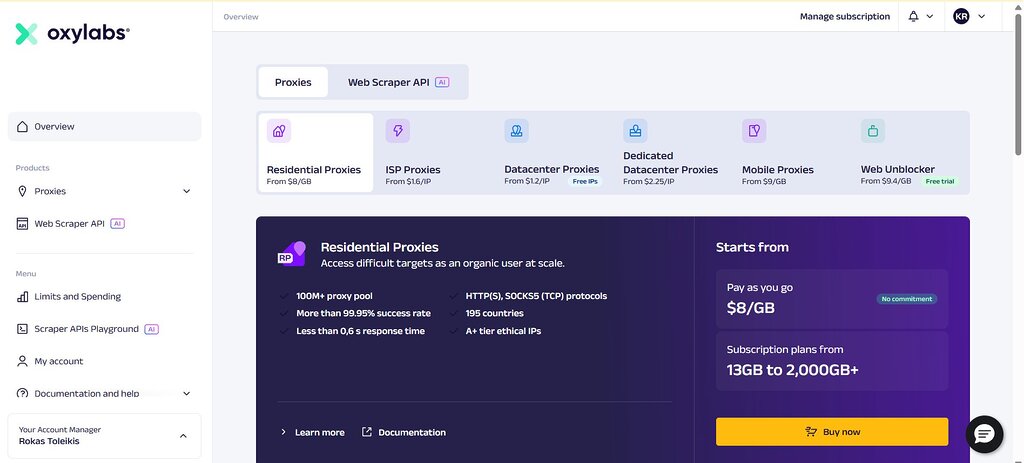Image resolution: width=1024 pixels, height=463 pixels.
Task: Click the My account person icon
Action: pyautogui.click(x=22, y=361)
